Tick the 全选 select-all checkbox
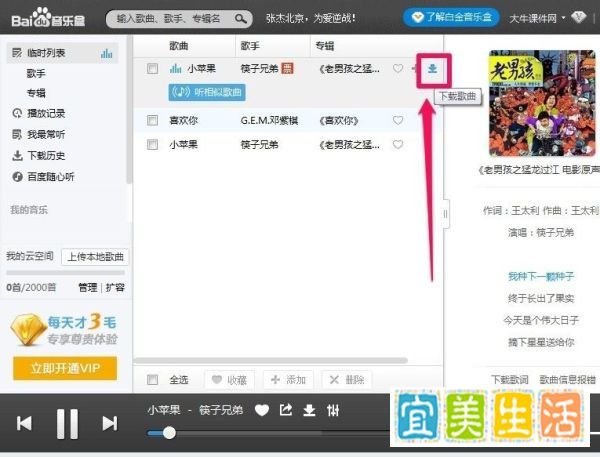This screenshot has width=600, height=457. tap(152, 379)
